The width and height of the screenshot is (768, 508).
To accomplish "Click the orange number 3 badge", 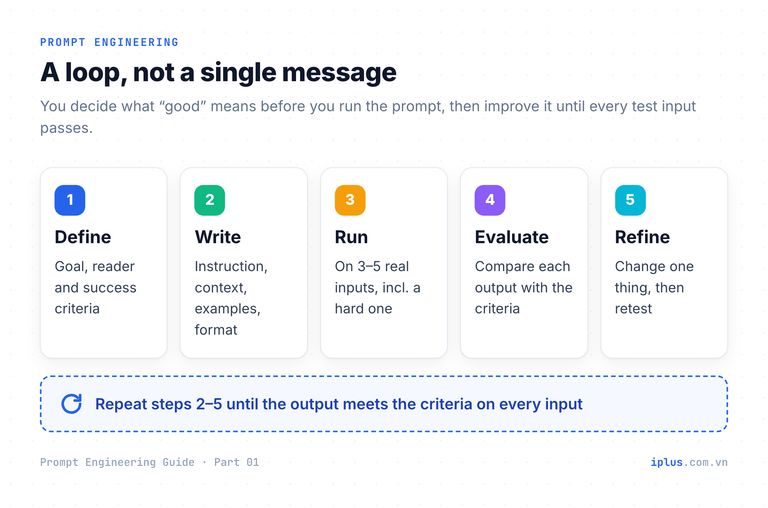I will (350, 200).
